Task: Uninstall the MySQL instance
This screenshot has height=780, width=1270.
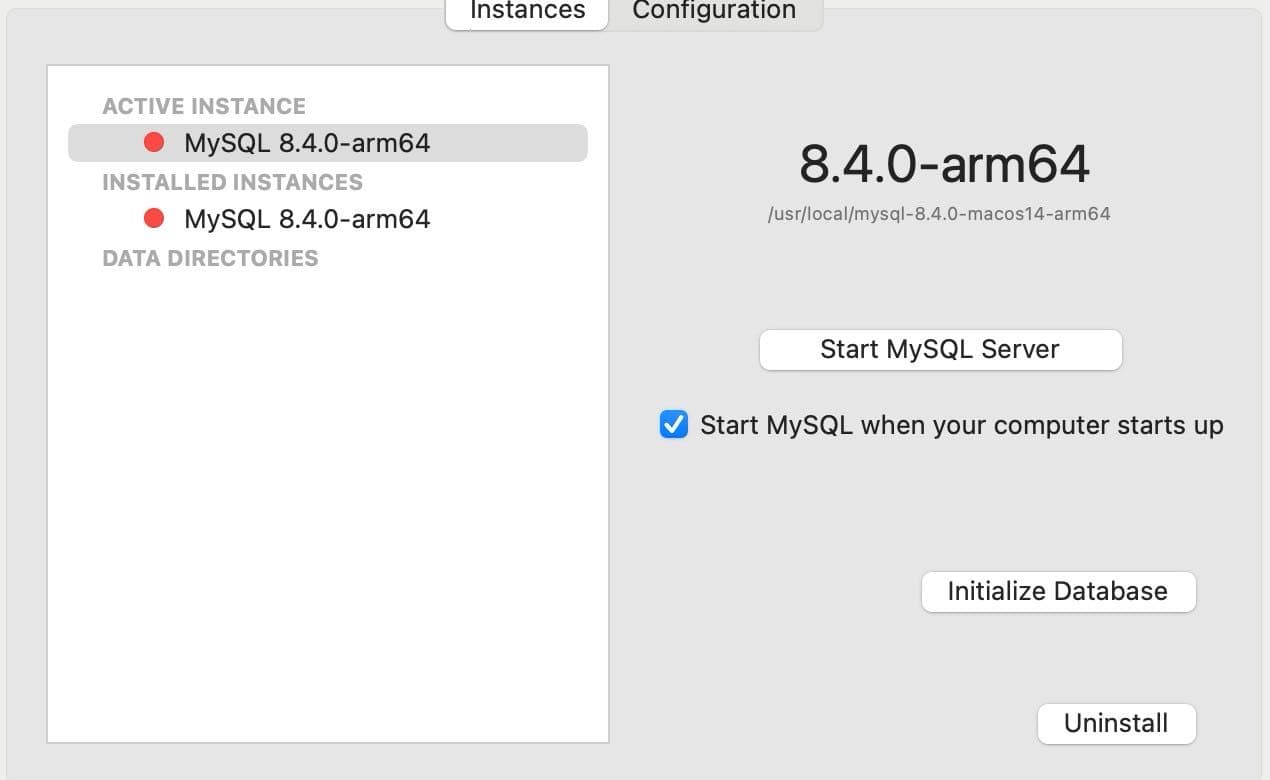Action: [x=1116, y=723]
